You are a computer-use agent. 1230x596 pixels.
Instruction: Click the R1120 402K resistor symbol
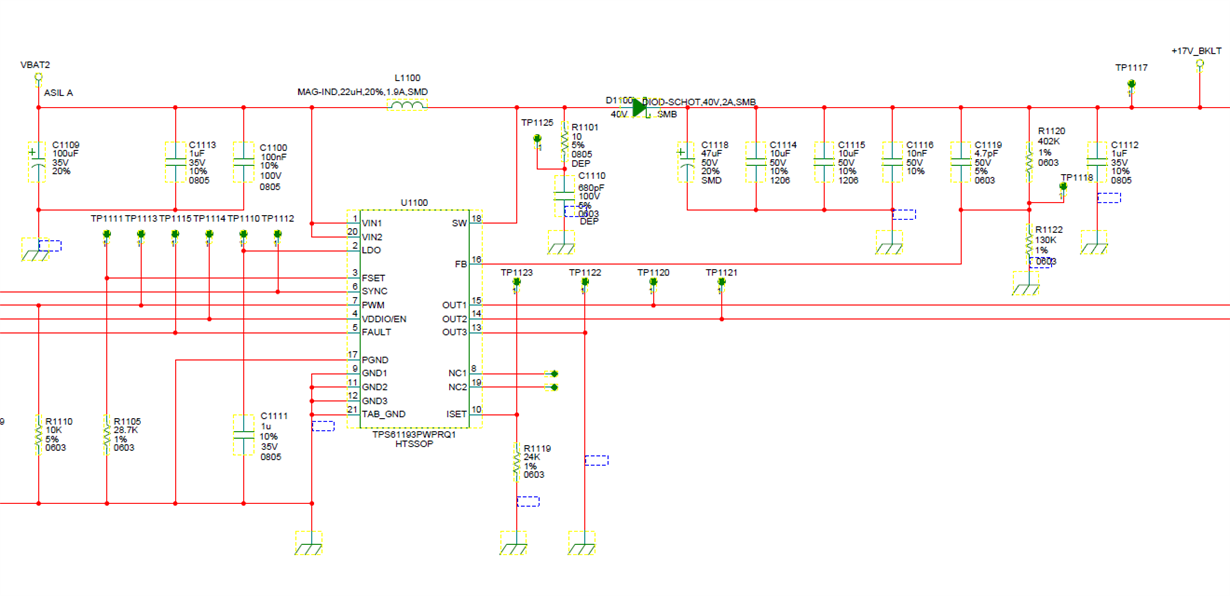click(x=1029, y=161)
